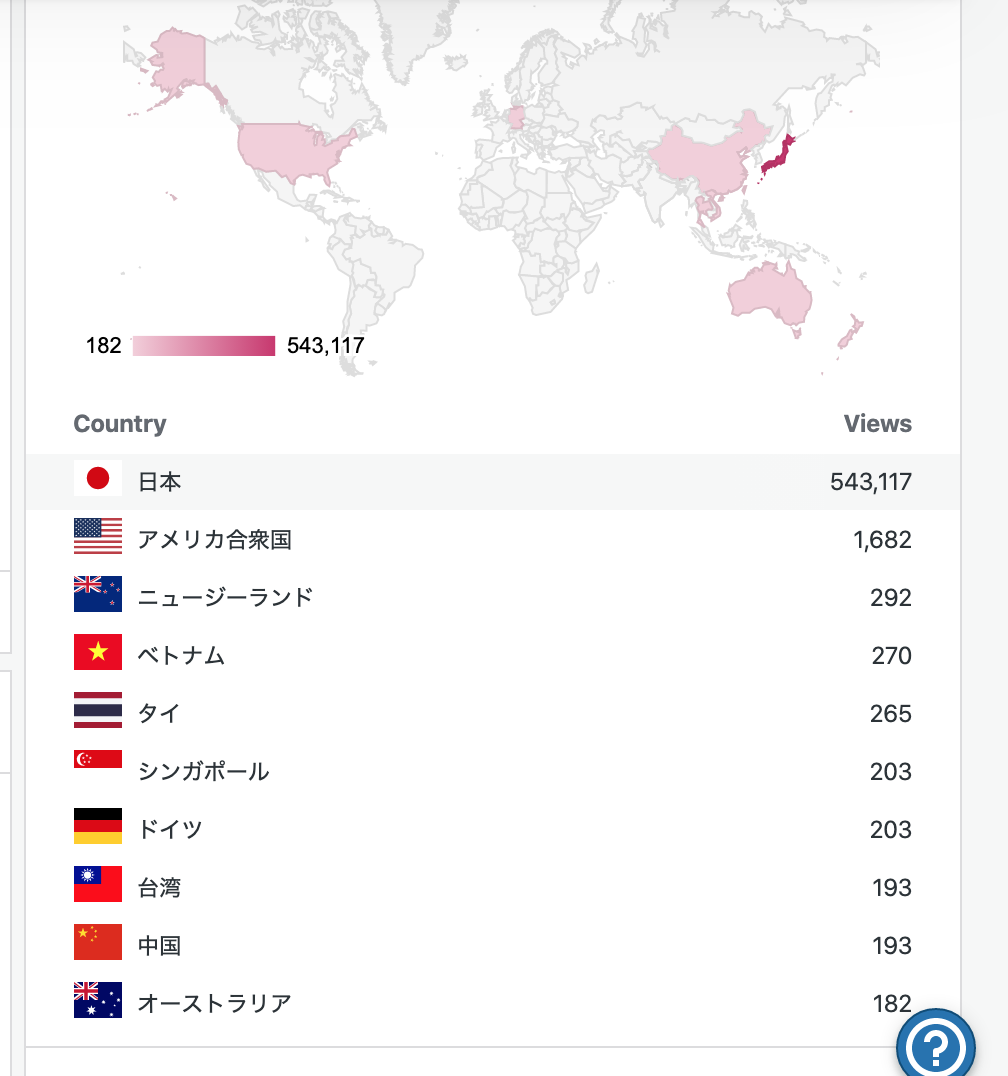Click Japan highlighted on the world map
Screen dimensions: 1008x1076
point(778,156)
